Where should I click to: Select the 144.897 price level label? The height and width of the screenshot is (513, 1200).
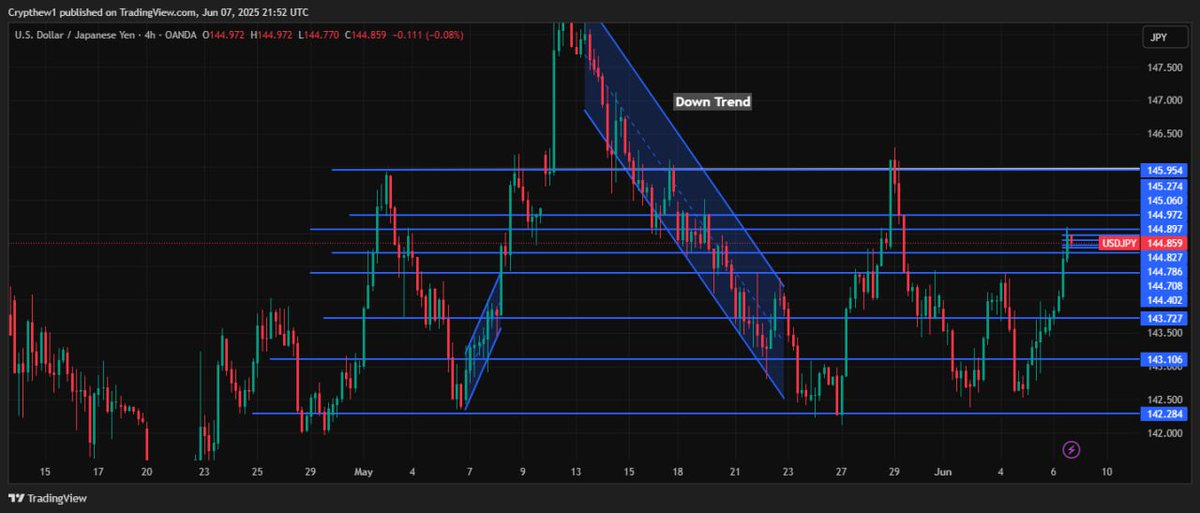1166,229
